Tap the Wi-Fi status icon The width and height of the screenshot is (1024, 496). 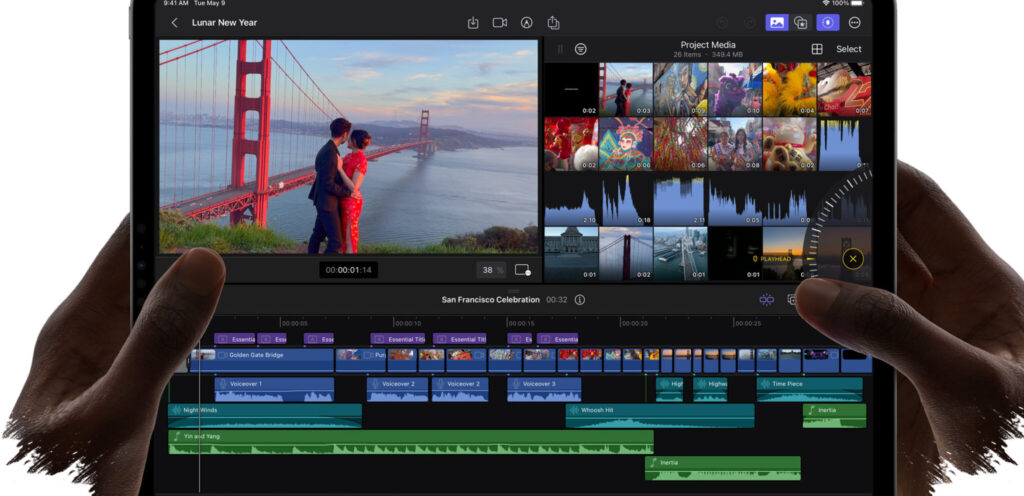[825, 3]
